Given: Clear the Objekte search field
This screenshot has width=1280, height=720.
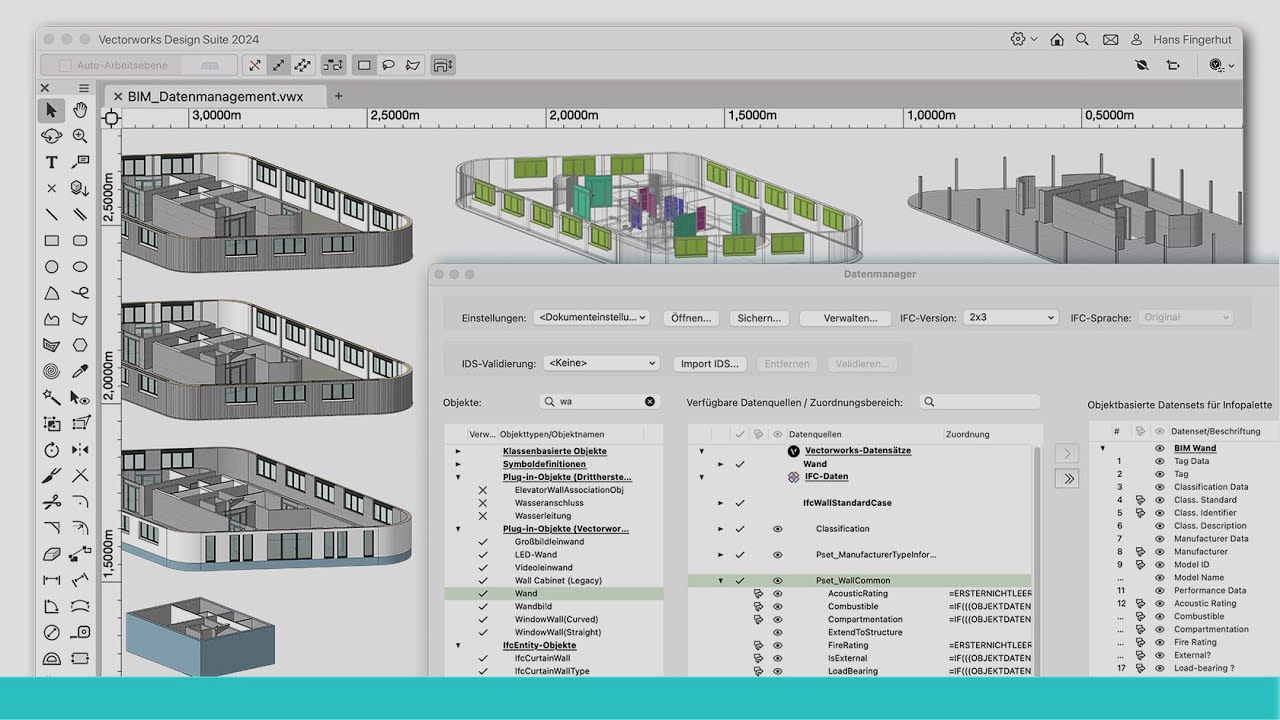Looking at the screenshot, I should click(650, 401).
